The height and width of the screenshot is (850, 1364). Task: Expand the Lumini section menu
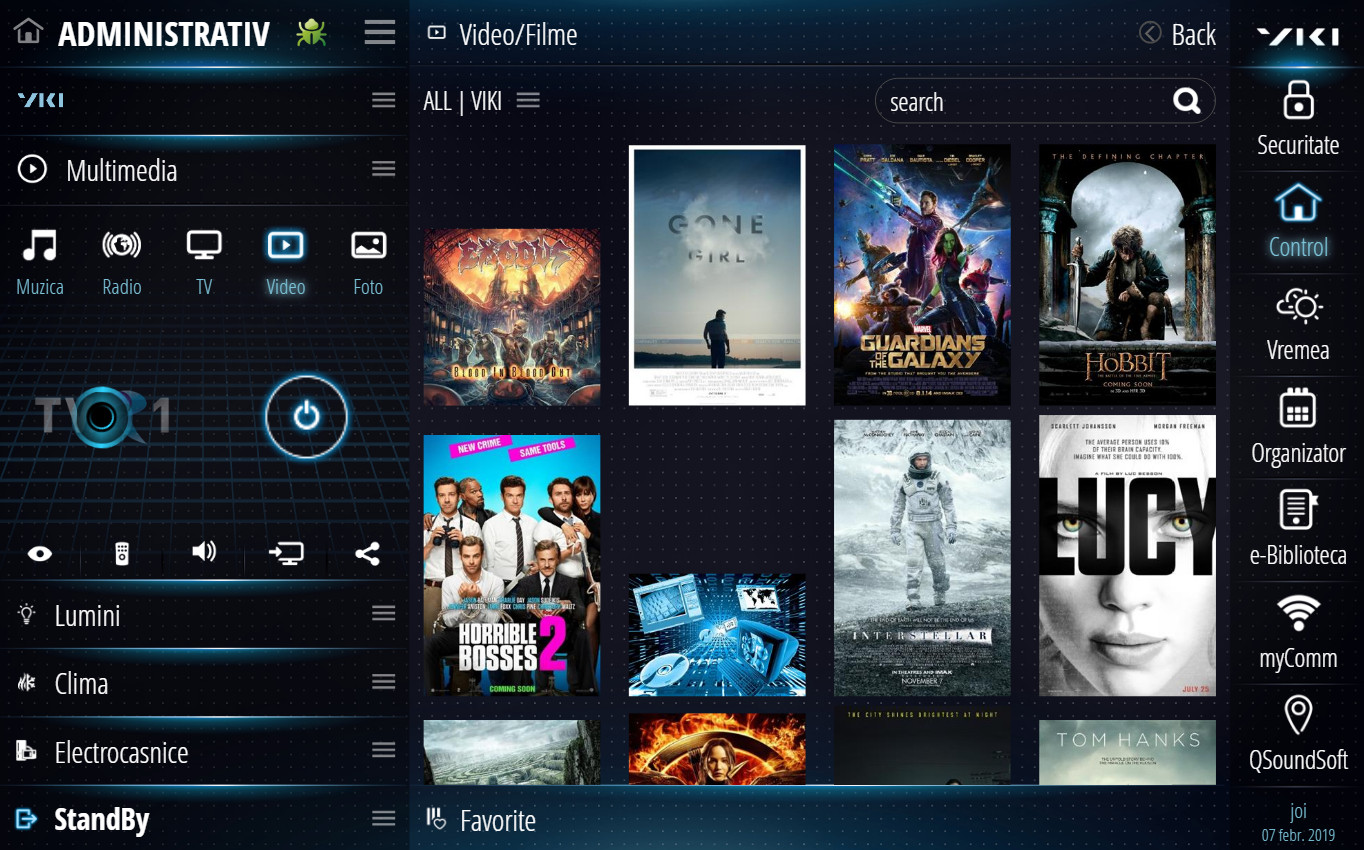tap(383, 614)
